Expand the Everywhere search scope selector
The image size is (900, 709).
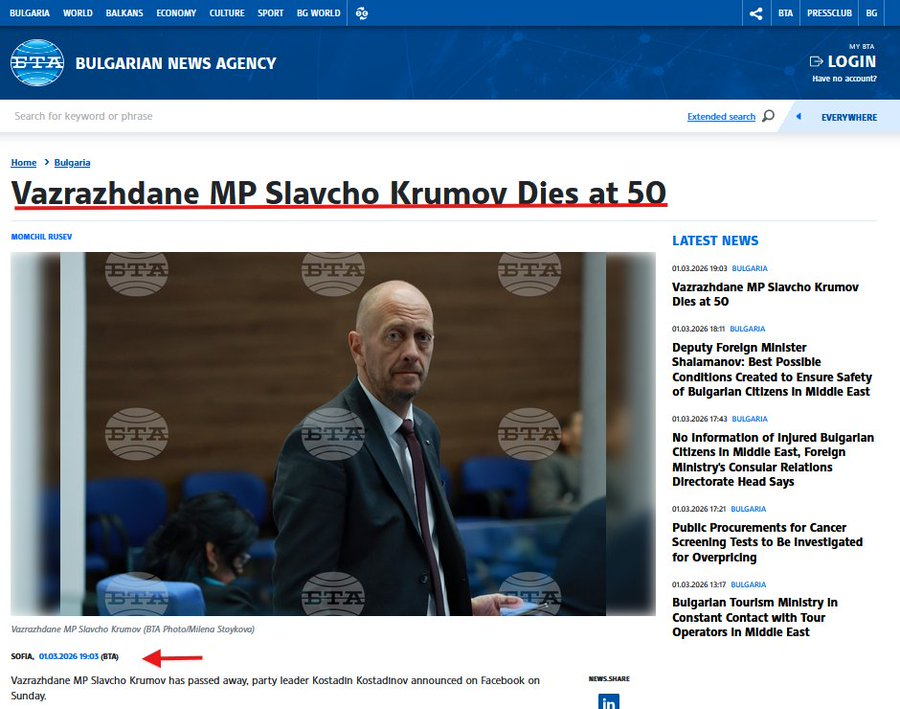[848, 117]
